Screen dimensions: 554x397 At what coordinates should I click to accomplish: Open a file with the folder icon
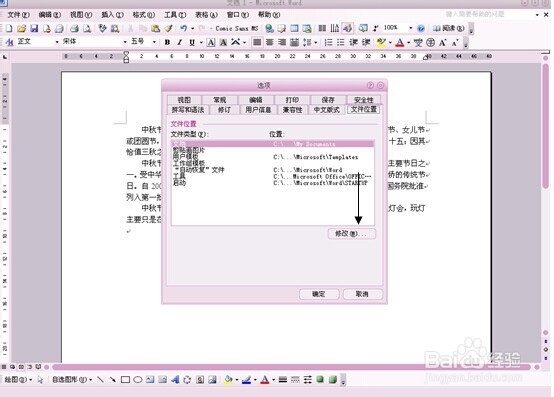(x=22, y=28)
